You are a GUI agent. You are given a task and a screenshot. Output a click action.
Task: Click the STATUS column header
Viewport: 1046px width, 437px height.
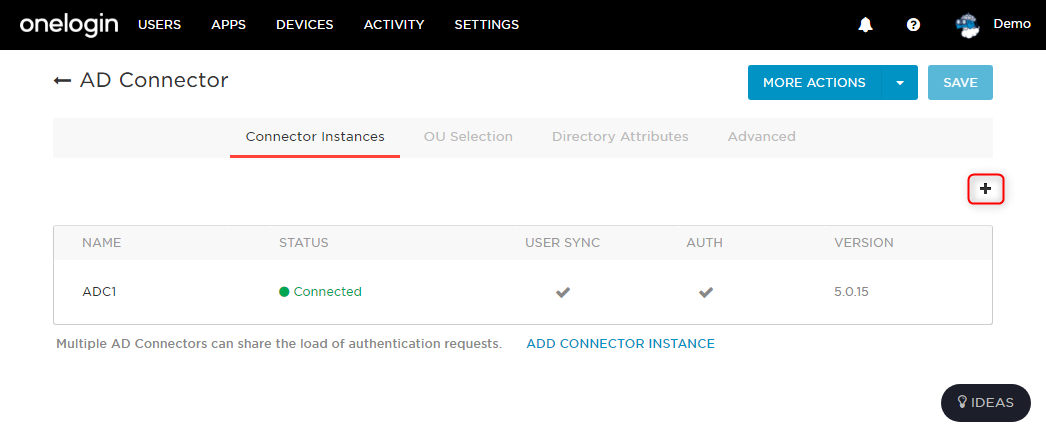(304, 243)
